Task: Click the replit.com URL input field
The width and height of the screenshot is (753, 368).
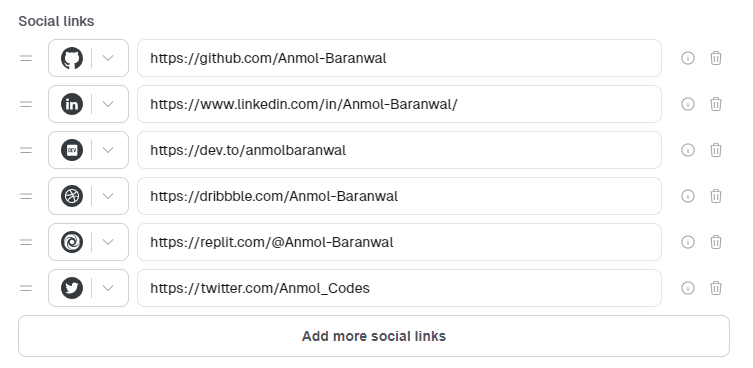Action: [400, 242]
